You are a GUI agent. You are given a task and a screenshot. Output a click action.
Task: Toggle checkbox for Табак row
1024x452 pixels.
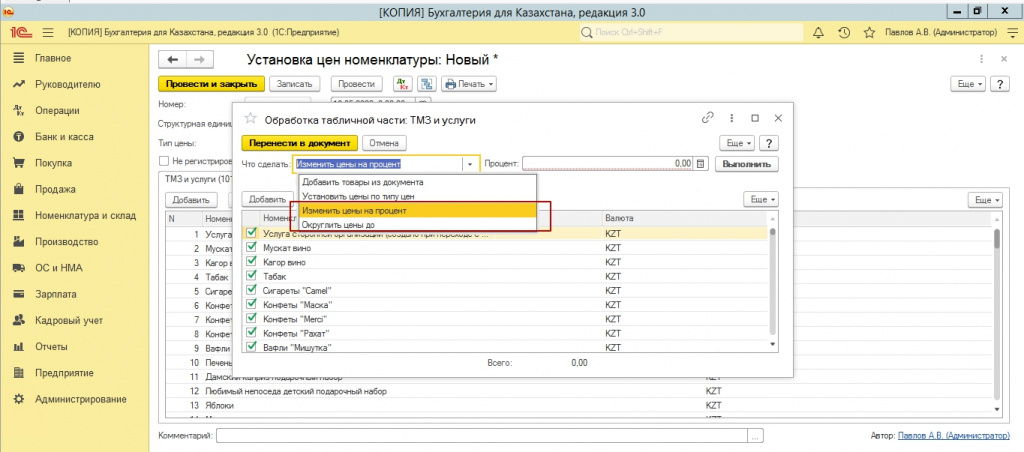point(251,276)
